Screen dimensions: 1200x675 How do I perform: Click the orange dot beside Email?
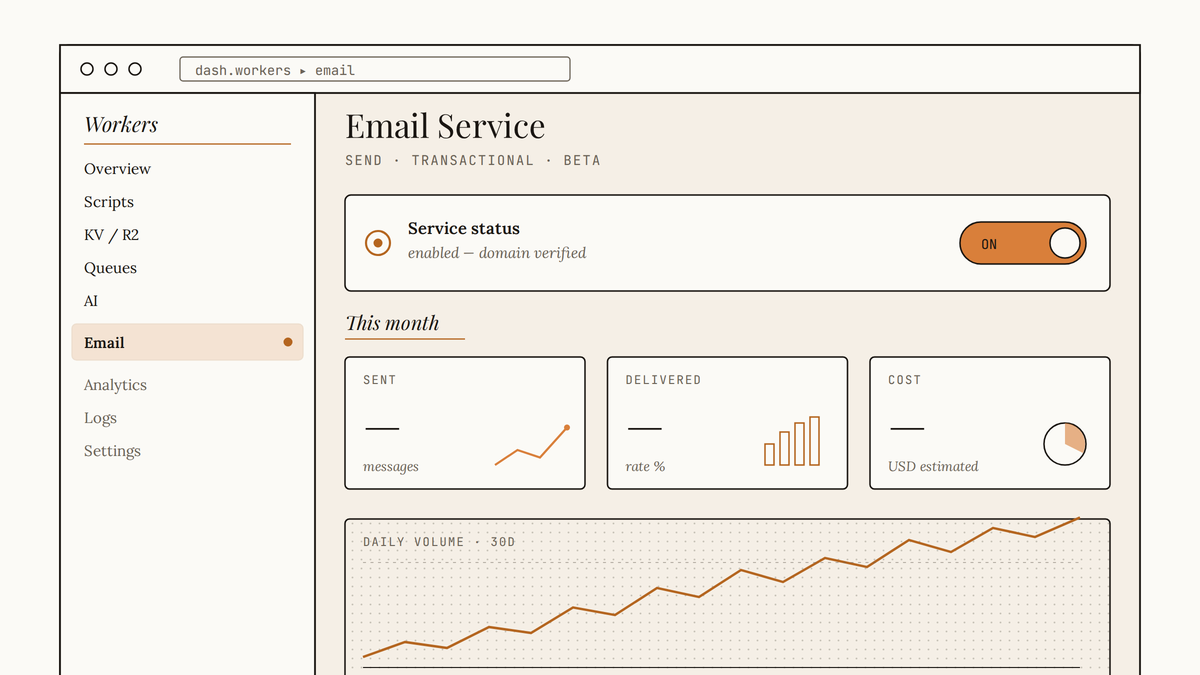(x=288, y=342)
